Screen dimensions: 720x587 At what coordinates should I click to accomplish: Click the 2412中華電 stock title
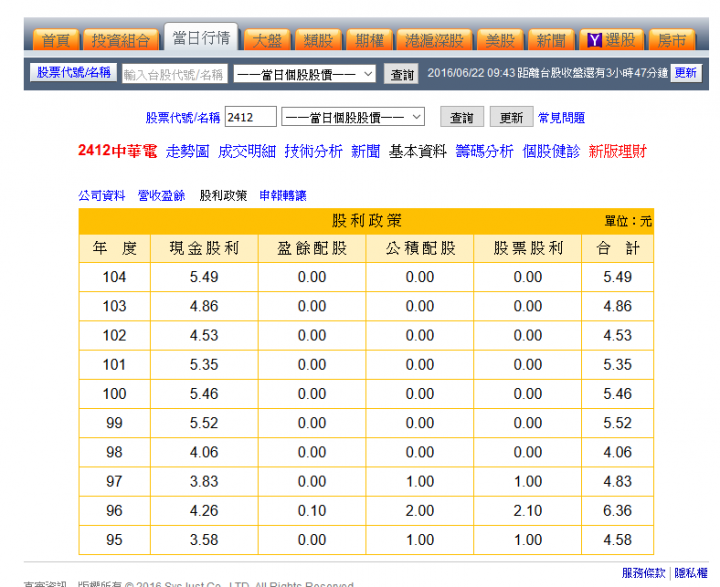118,151
